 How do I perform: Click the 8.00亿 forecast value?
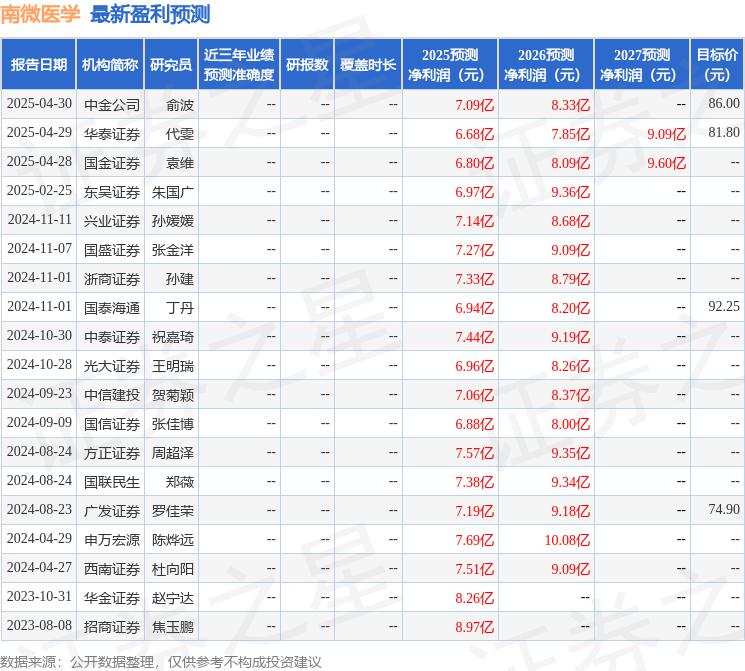point(570,424)
